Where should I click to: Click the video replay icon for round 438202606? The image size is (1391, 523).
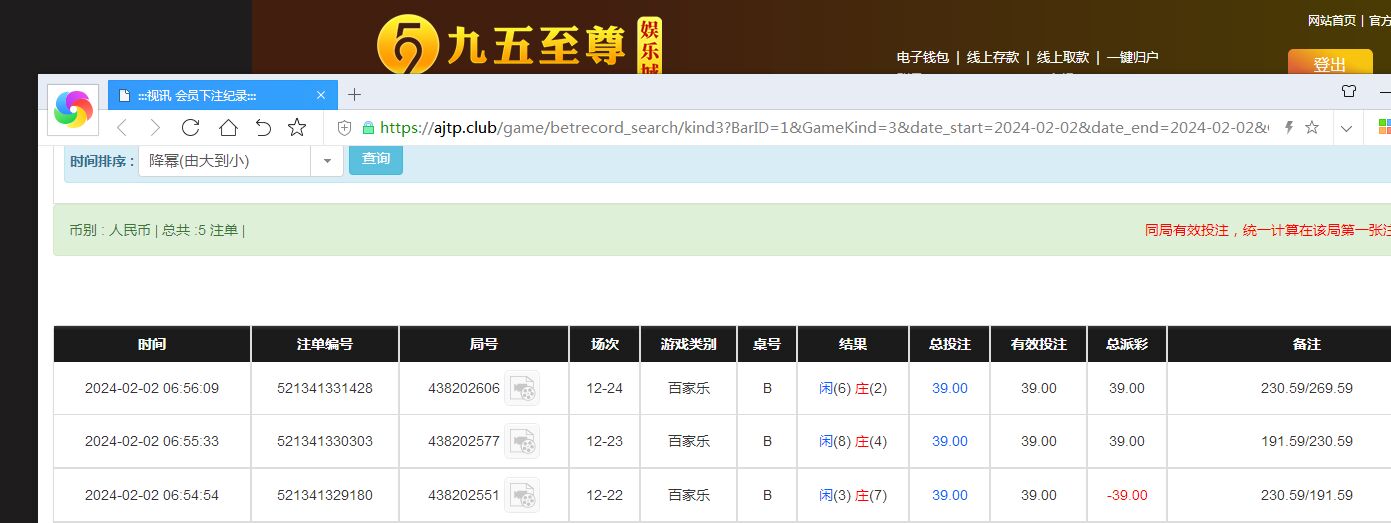521,388
